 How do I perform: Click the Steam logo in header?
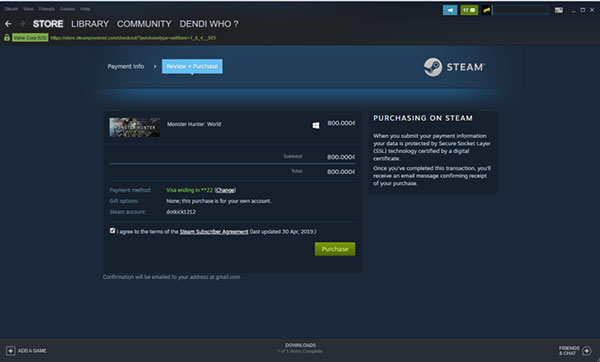(x=454, y=67)
